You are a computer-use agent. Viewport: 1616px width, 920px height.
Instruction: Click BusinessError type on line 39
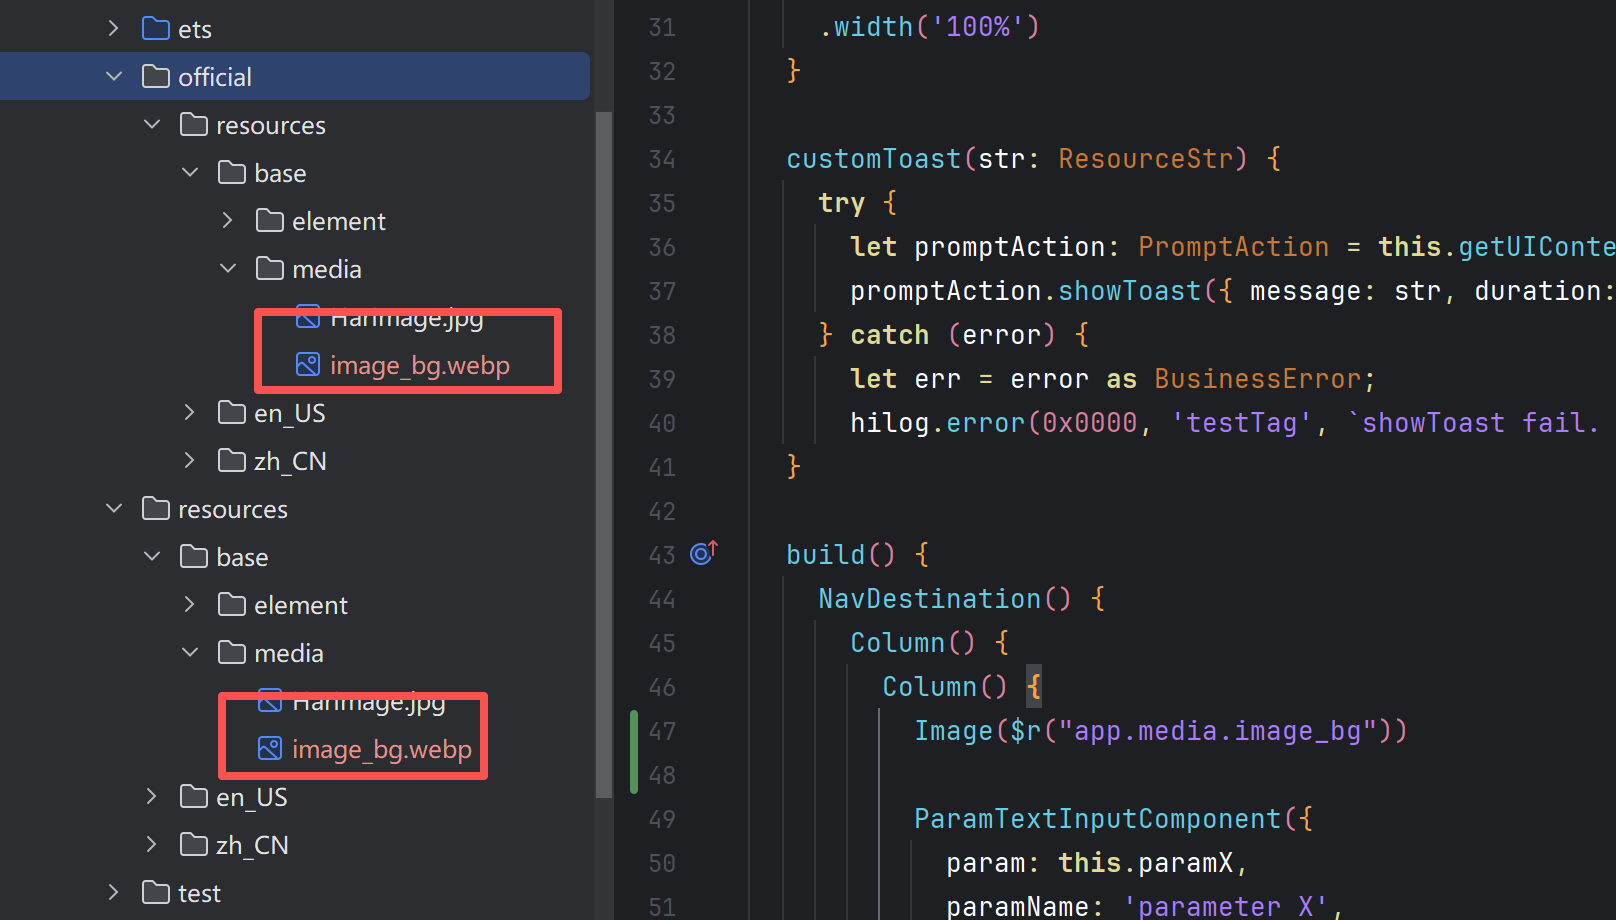[x=1258, y=379]
